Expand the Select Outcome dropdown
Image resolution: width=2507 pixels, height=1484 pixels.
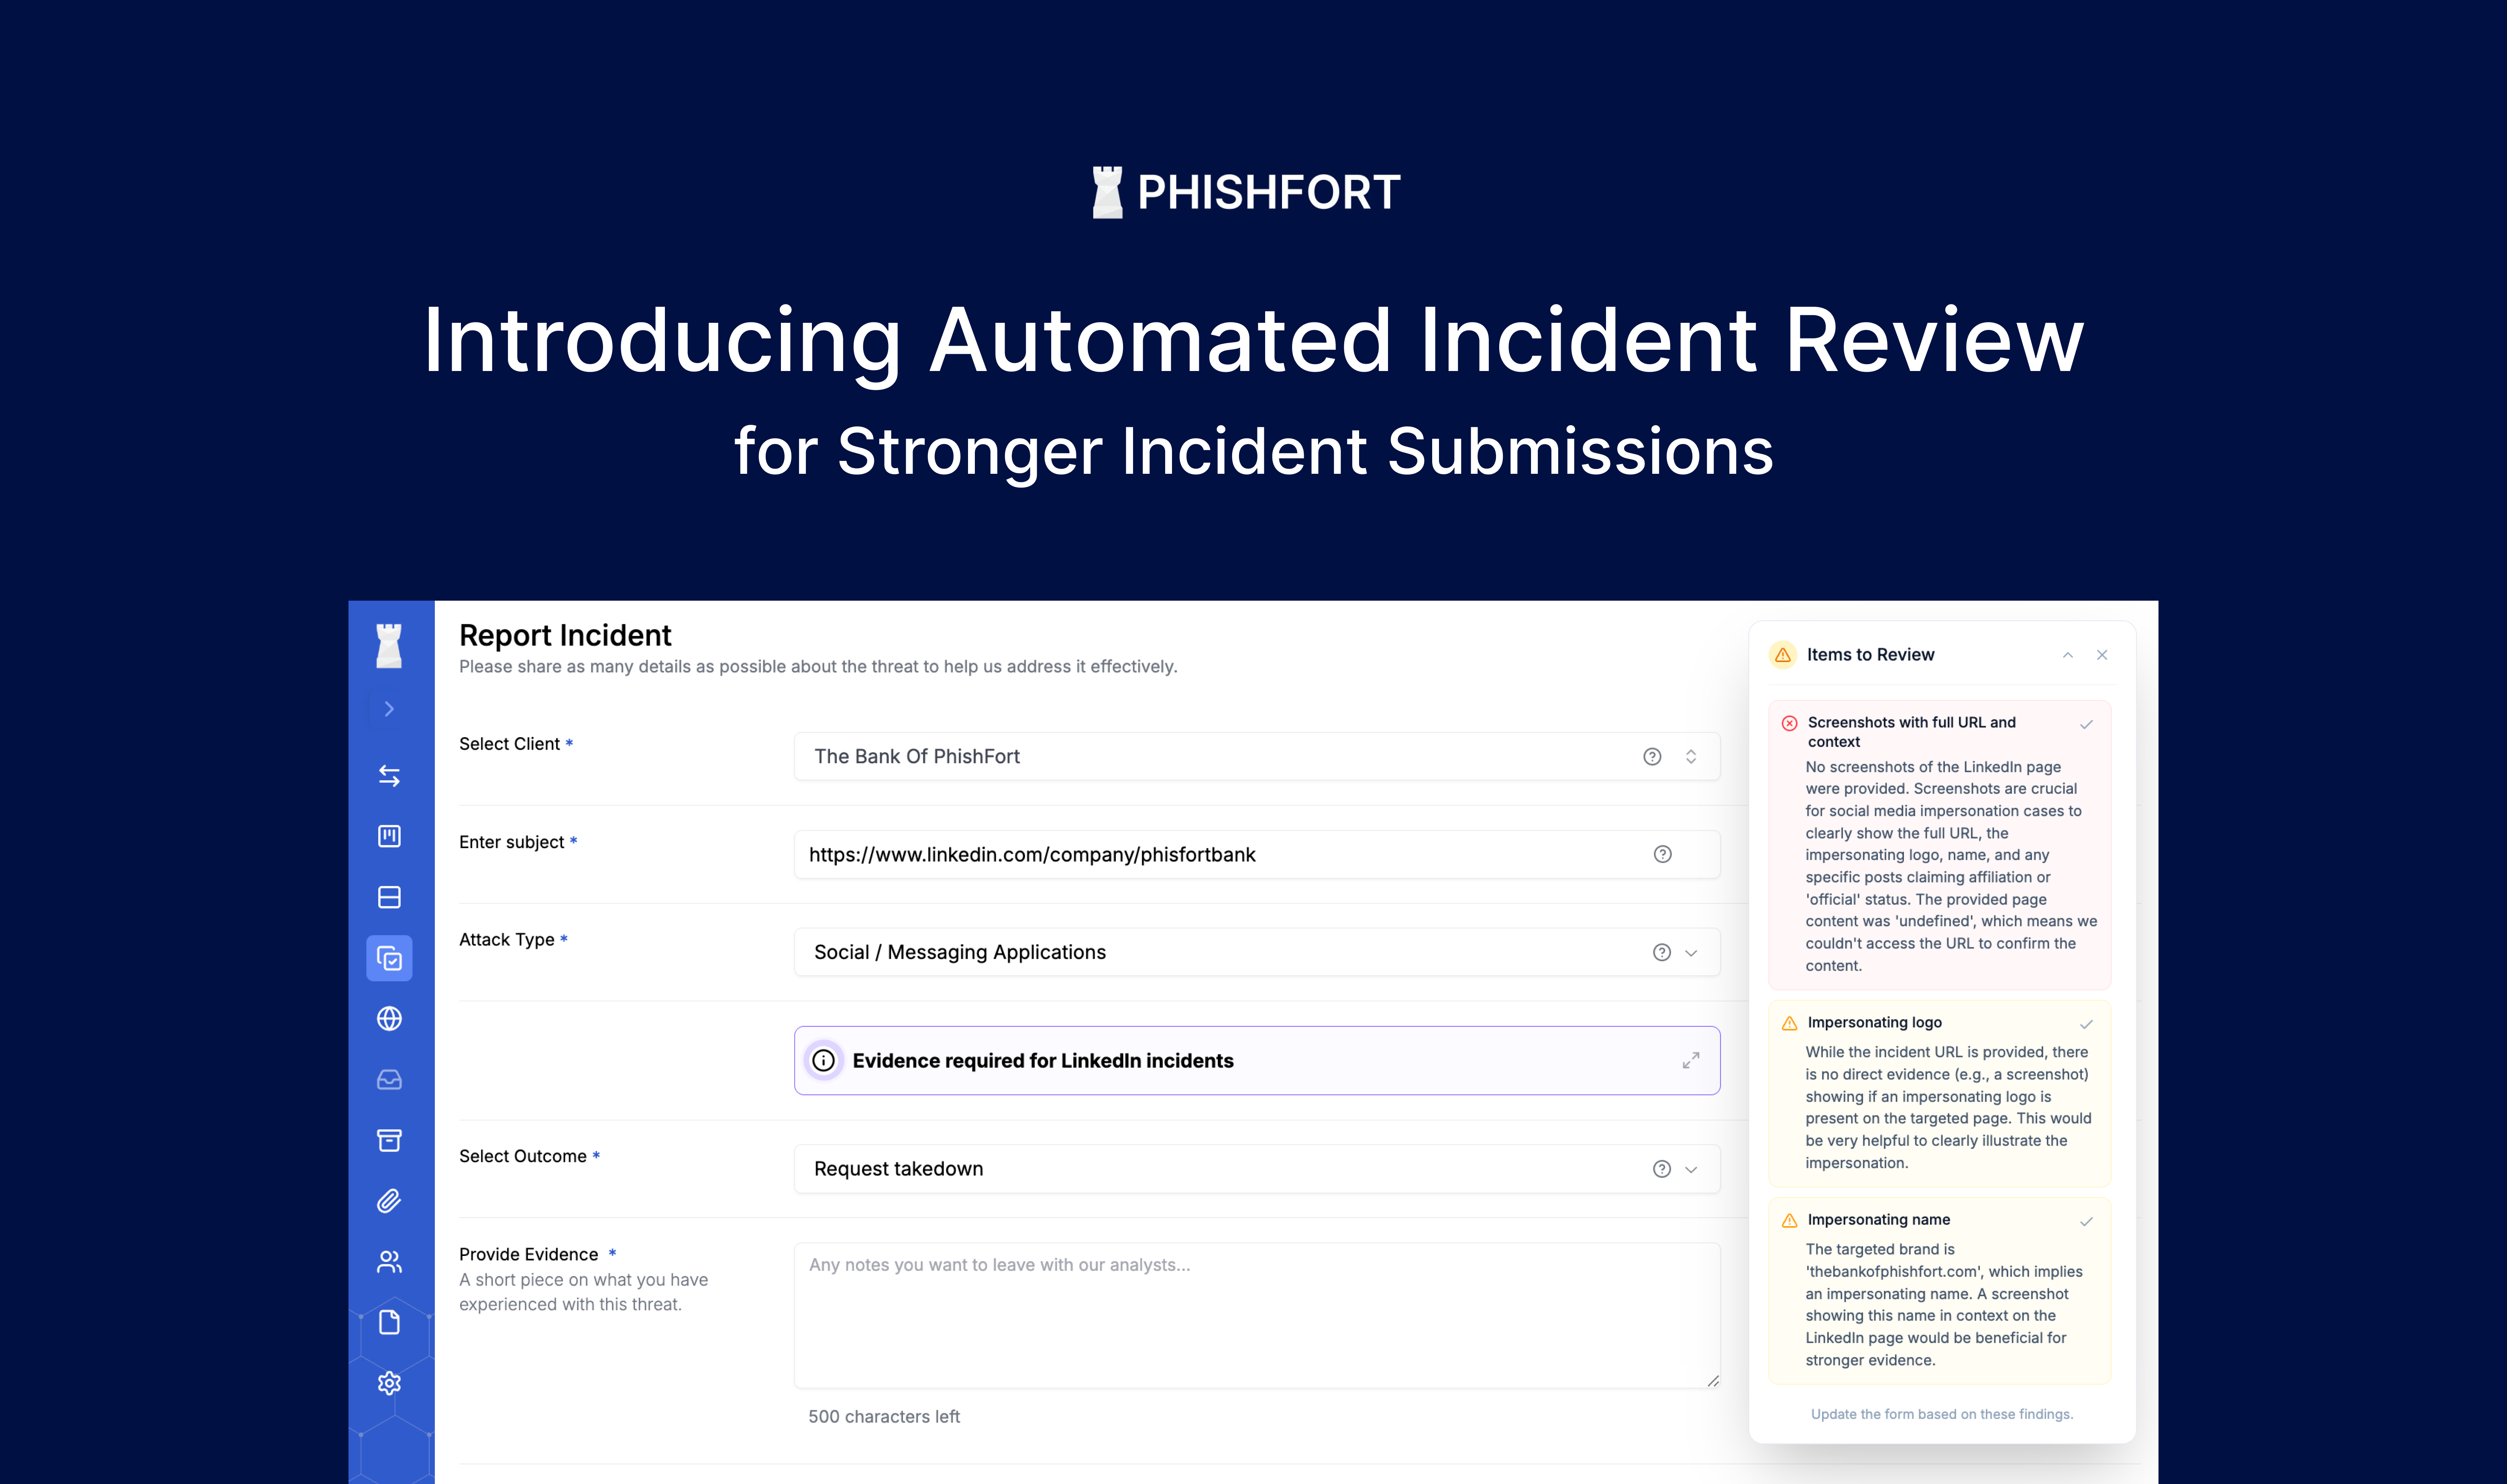1692,1168
